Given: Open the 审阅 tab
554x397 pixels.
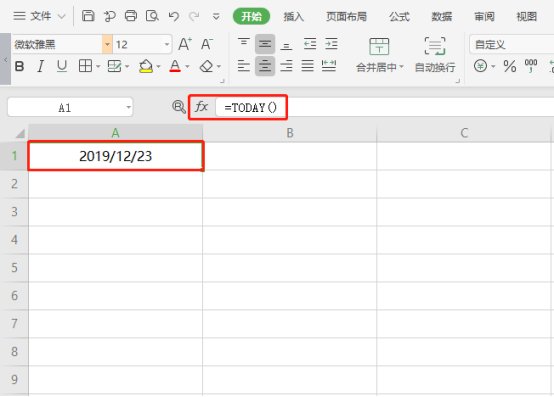Looking at the screenshot, I should (484, 16).
